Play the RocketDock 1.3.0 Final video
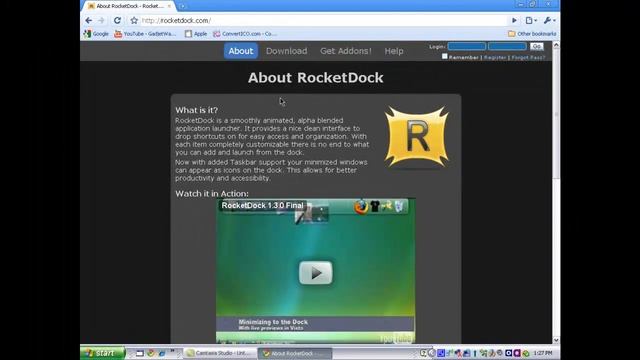640x360 pixels. [x=316, y=273]
